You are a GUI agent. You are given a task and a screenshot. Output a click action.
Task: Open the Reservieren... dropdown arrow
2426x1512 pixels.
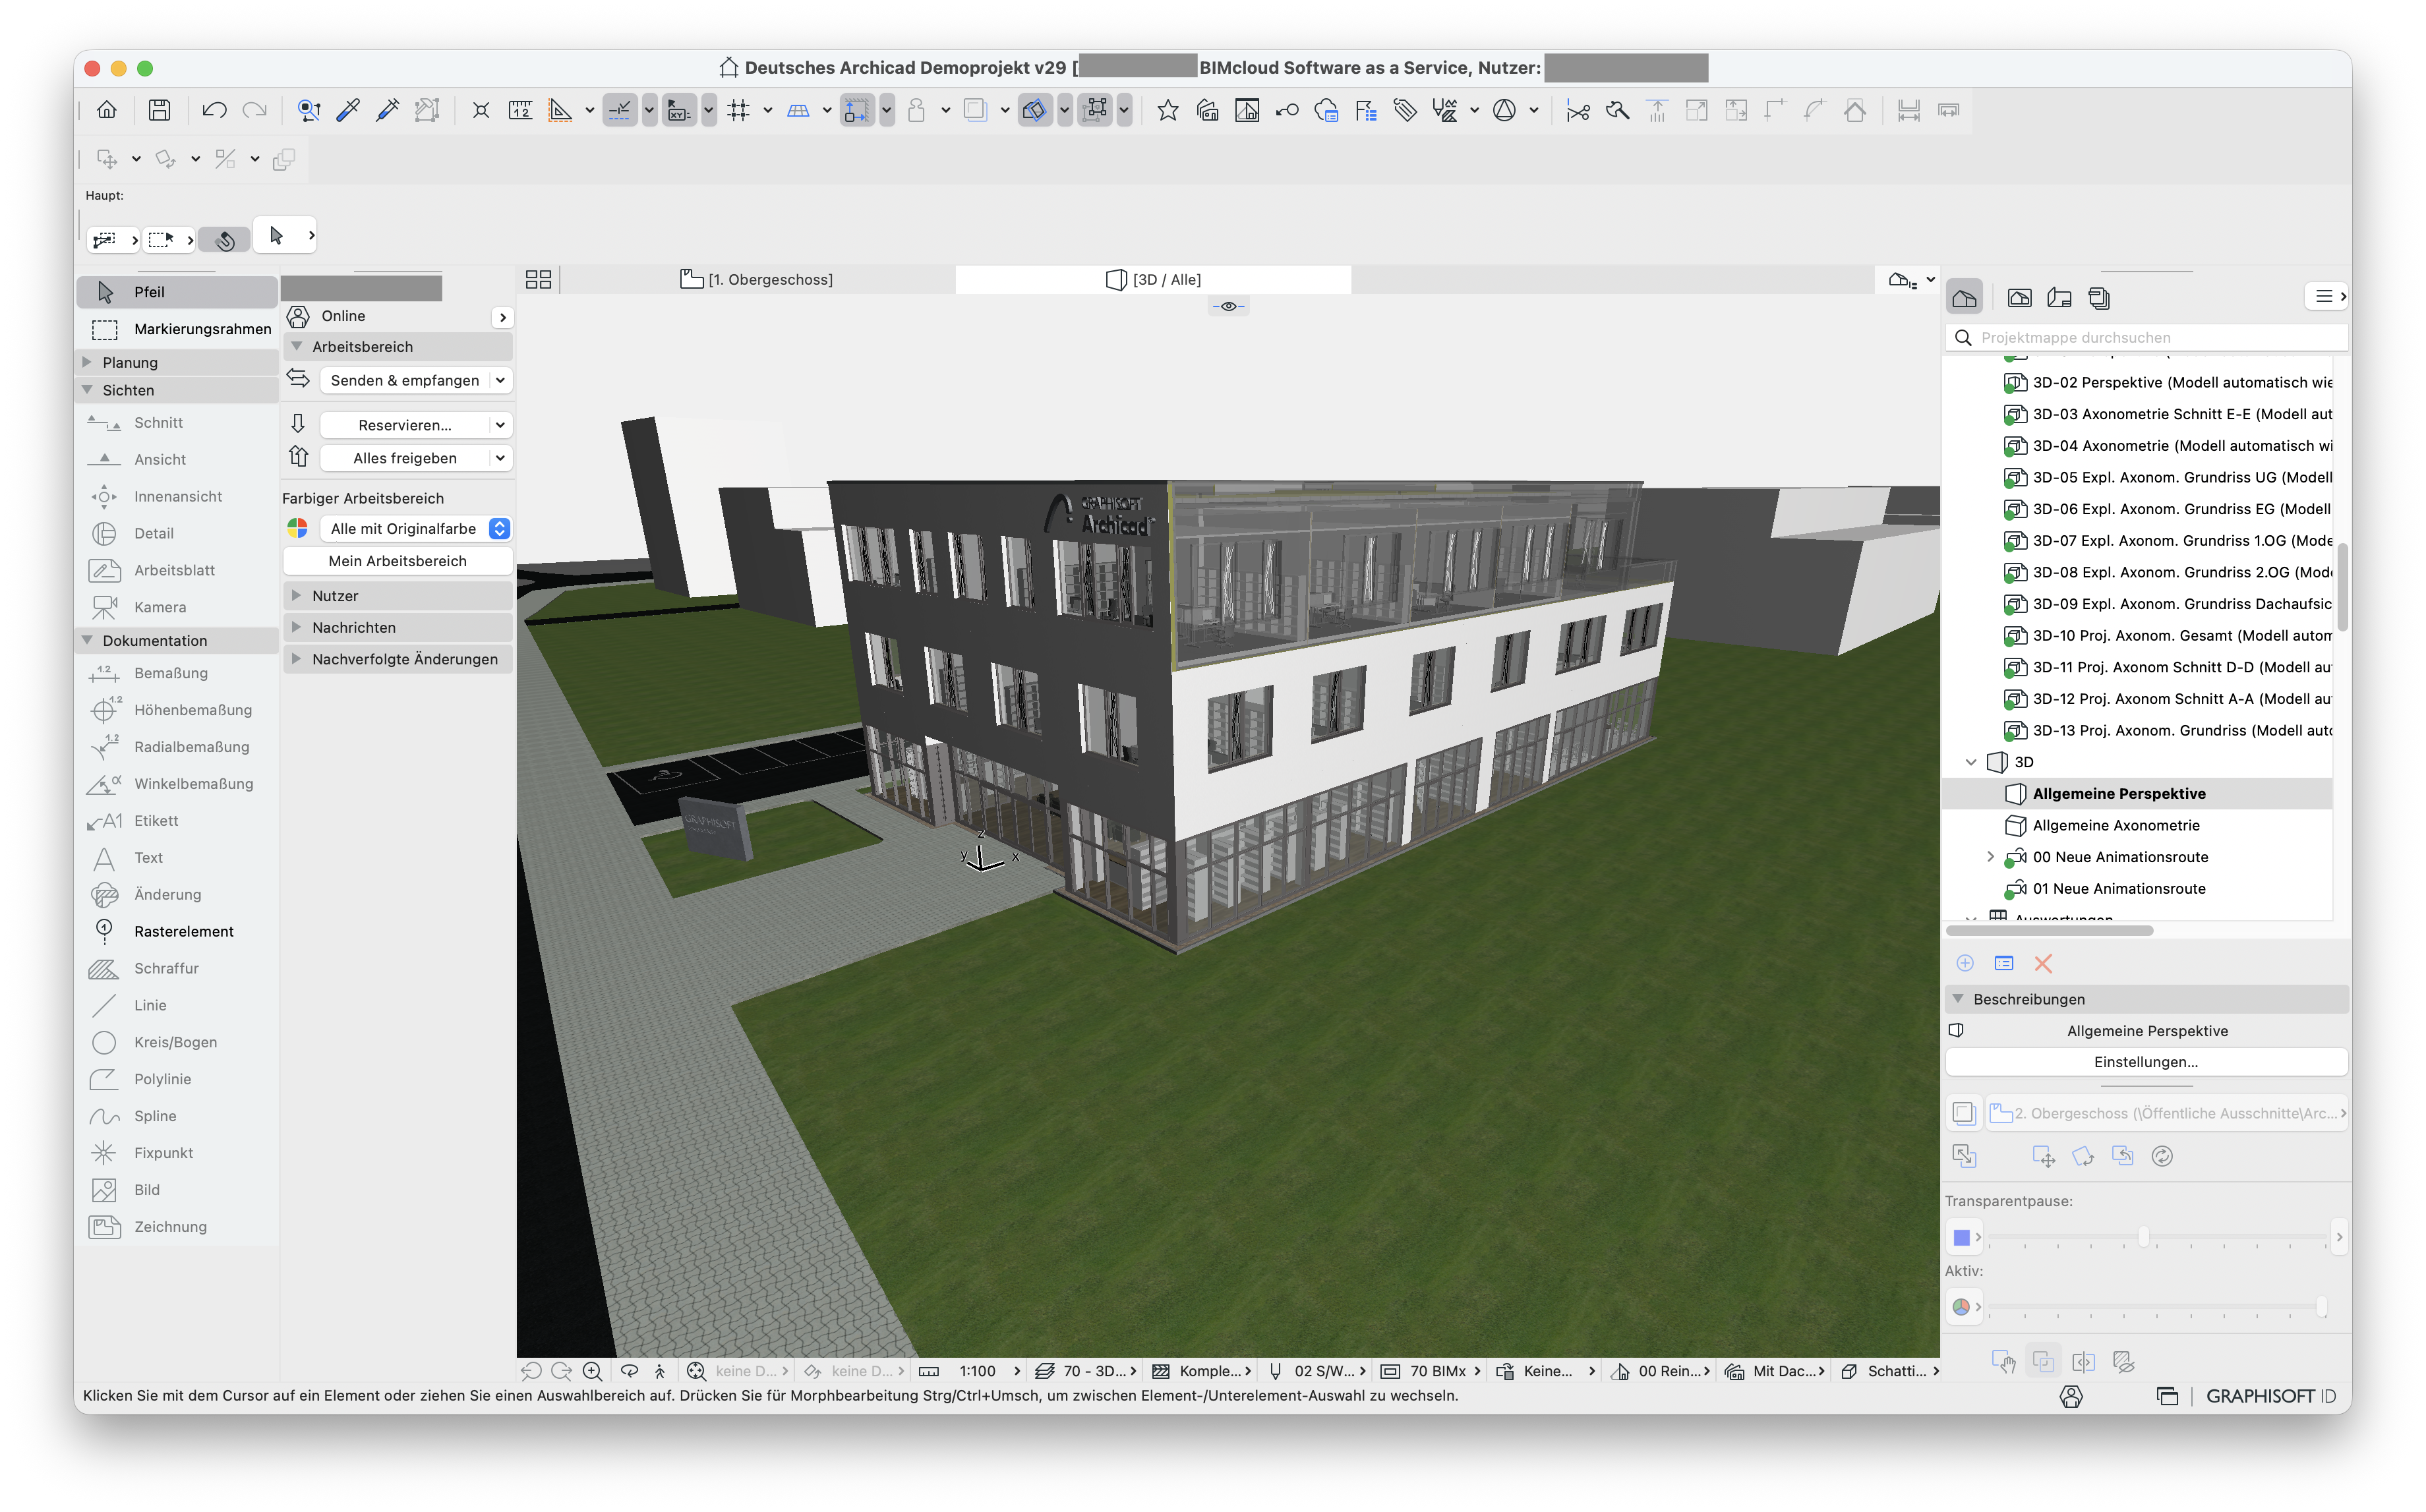tap(500, 426)
